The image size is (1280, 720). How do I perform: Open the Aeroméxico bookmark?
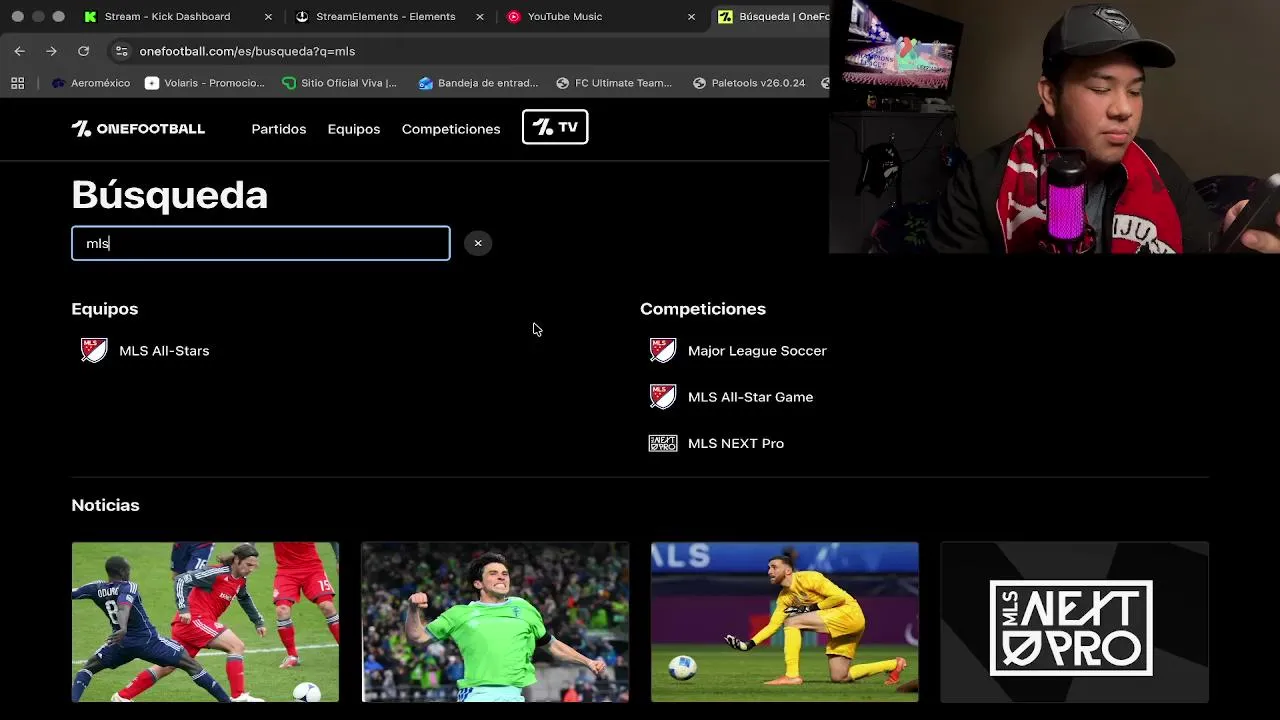point(91,83)
